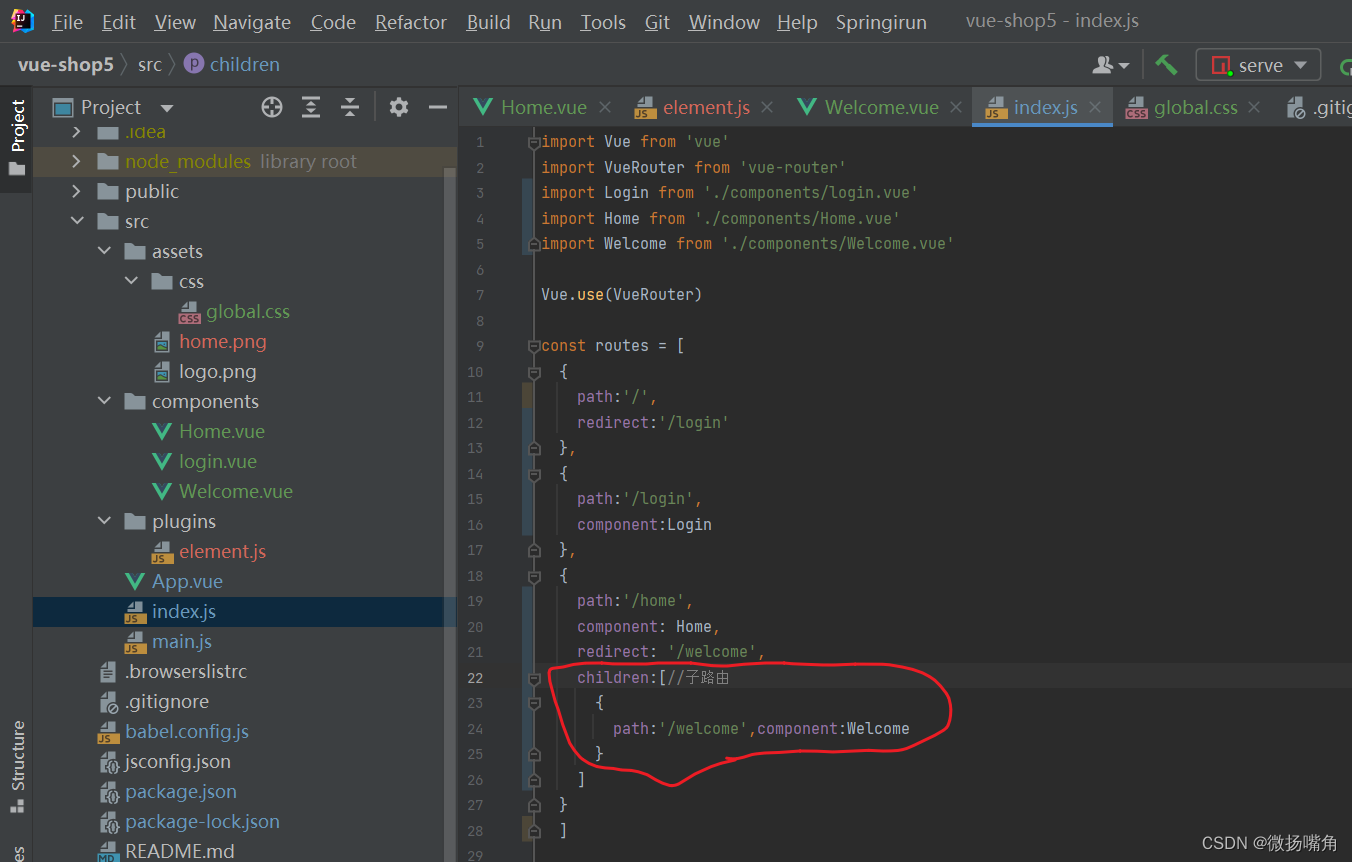Screen dimensions: 1352x862
Task: Click the Build project hammer icon
Action: pos(1166,65)
